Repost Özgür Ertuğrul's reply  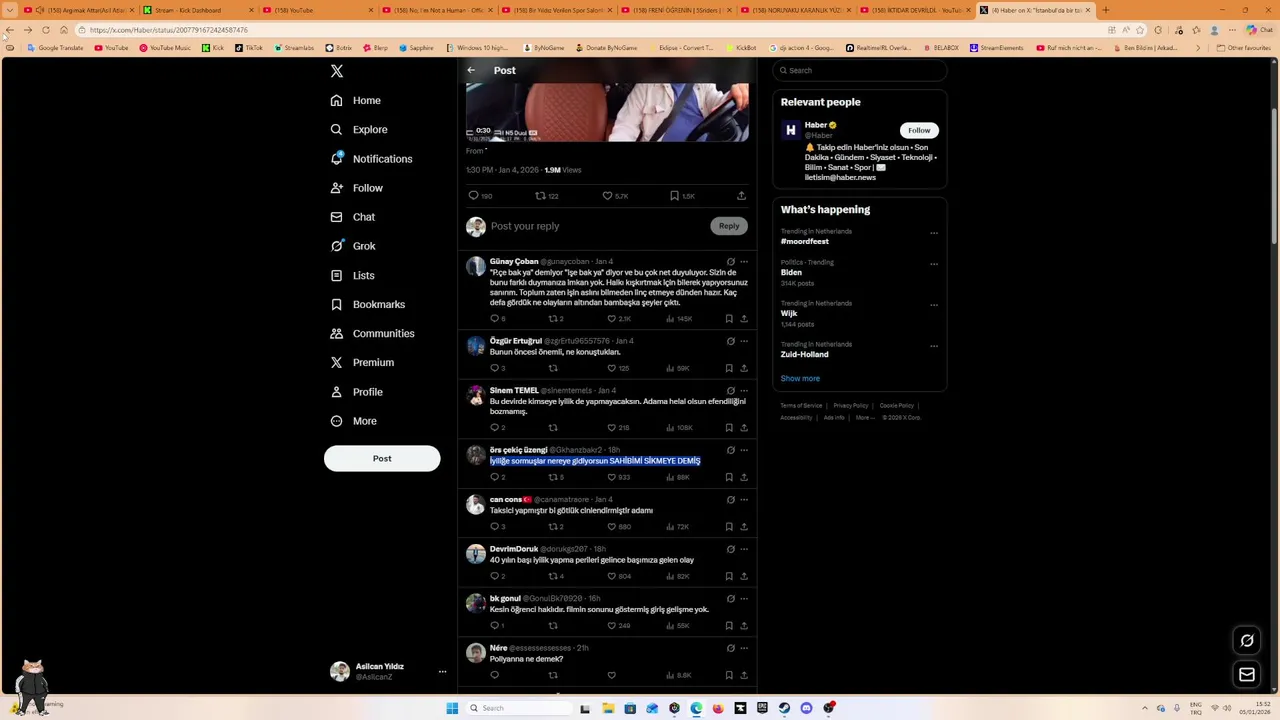click(x=553, y=368)
